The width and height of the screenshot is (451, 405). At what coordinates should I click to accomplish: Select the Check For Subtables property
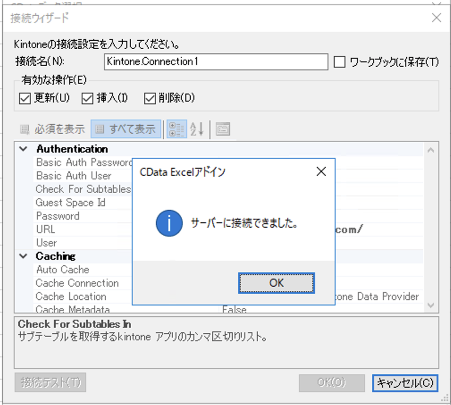pos(83,189)
